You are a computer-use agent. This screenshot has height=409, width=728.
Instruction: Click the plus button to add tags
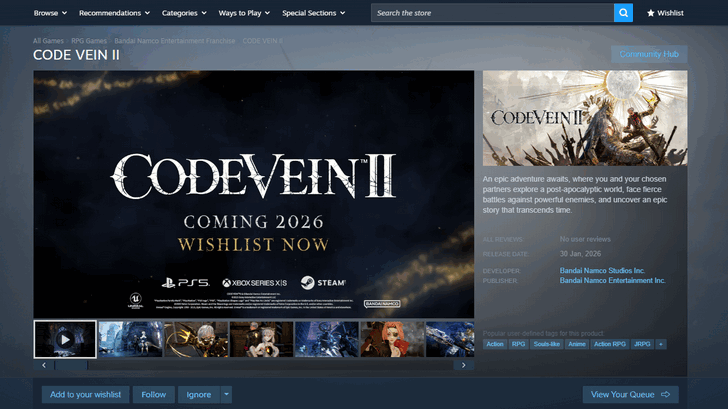661,344
